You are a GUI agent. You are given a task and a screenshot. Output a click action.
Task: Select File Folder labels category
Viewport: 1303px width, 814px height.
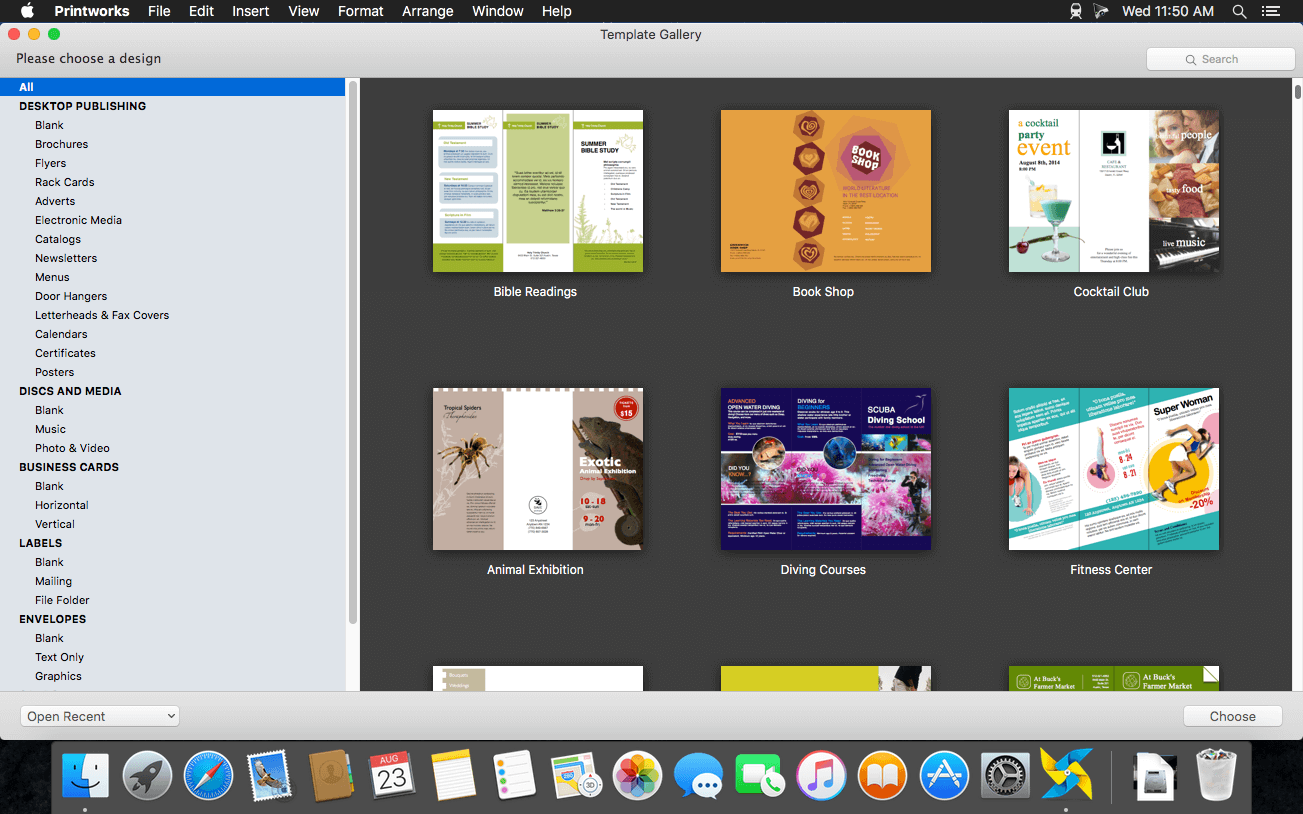[x=62, y=600]
